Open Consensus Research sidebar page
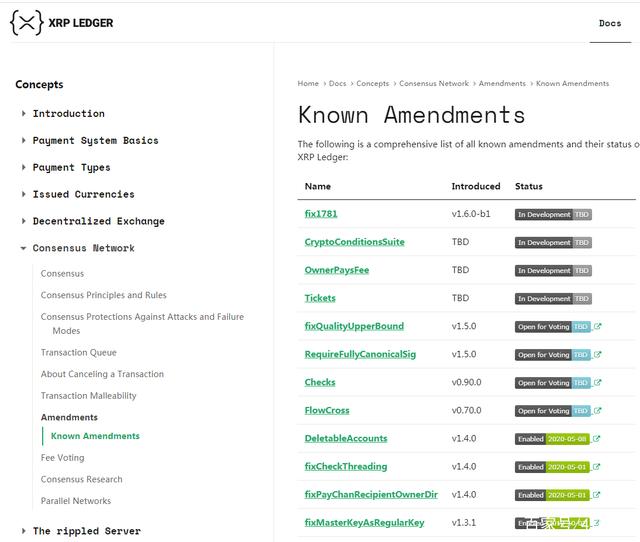The height and width of the screenshot is (542, 640). [x=81, y=480]
